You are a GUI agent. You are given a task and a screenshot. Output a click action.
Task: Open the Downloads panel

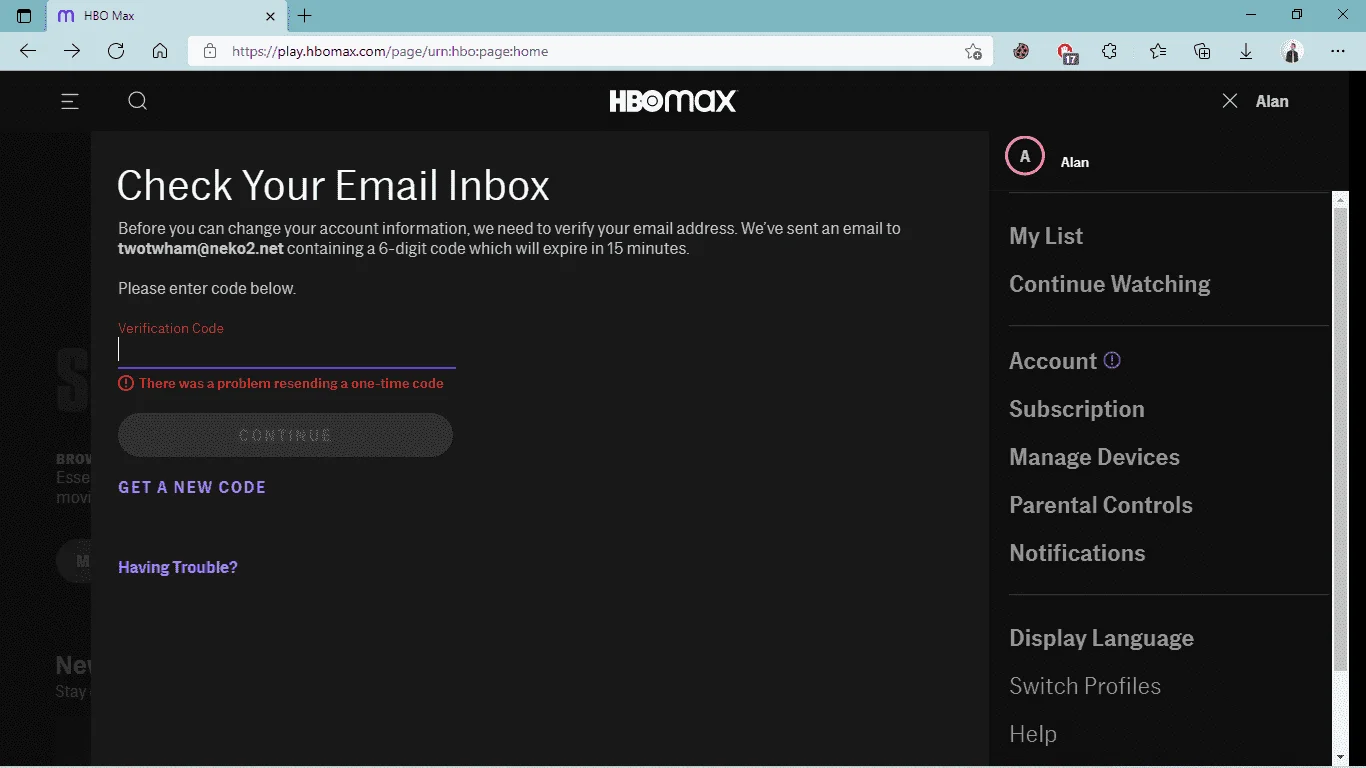tap(1246, 51)
